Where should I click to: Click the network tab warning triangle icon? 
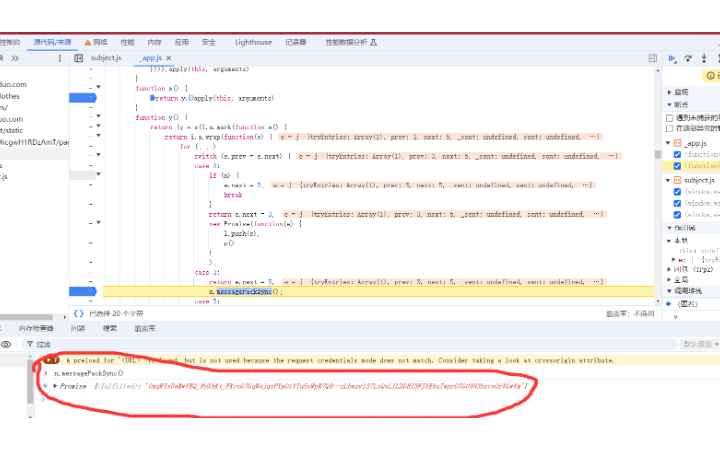tap(87, 42)
